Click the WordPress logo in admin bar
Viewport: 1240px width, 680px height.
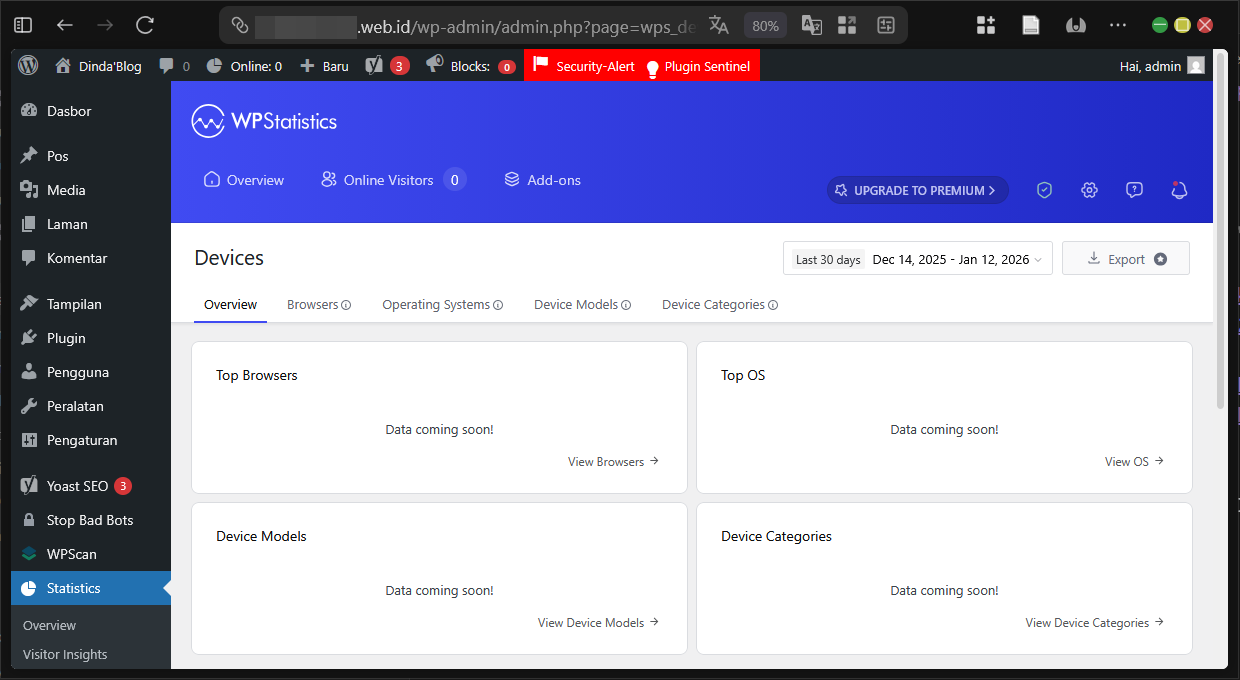28,66
